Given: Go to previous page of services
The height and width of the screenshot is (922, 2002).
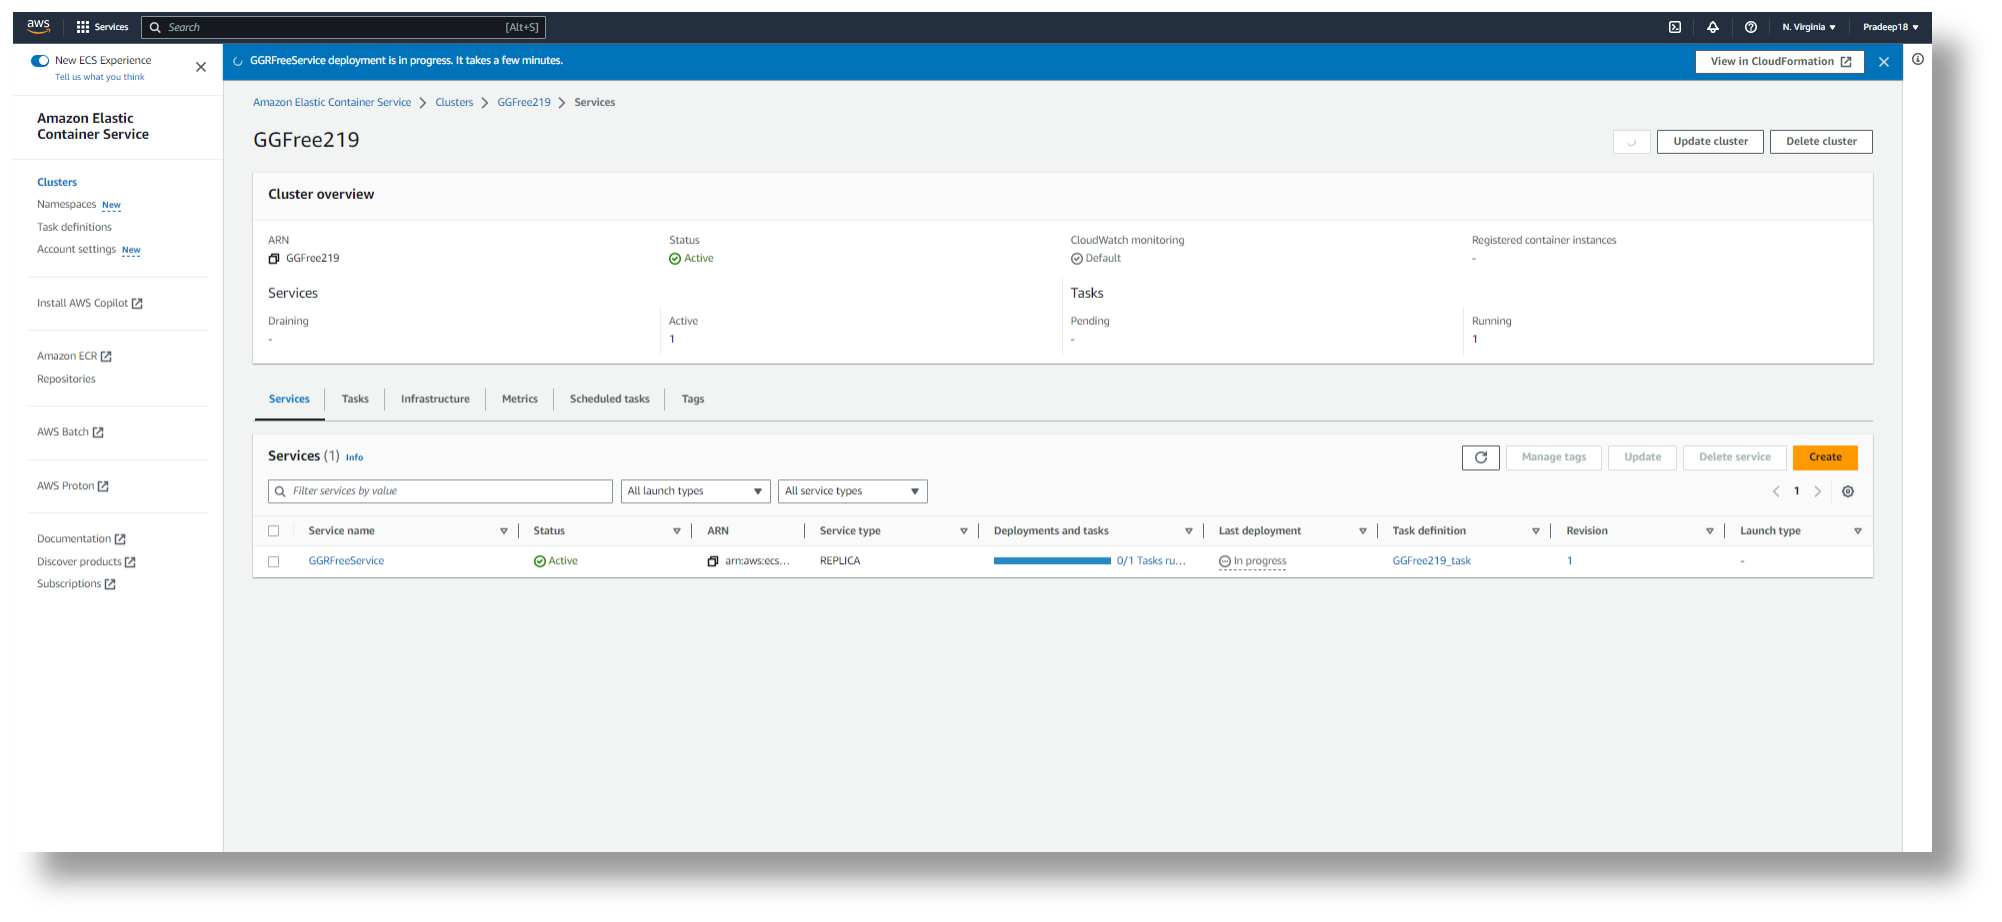Looking at the screenshot, I should coord(1776,492).
